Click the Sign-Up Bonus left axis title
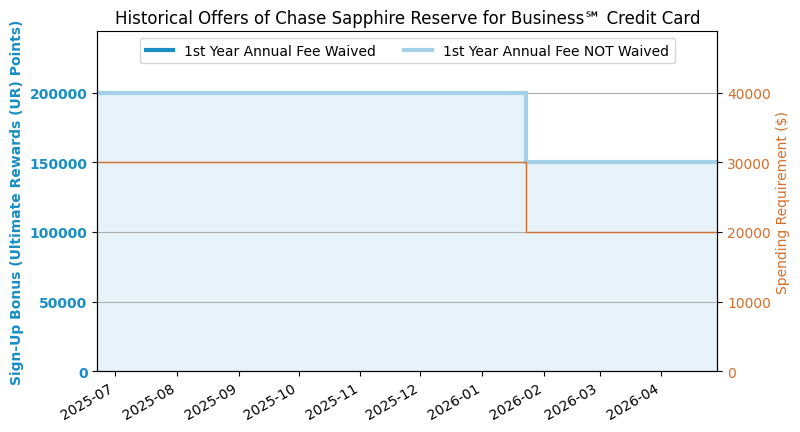Viewport: 800px width, 432px height. point(17,202)
